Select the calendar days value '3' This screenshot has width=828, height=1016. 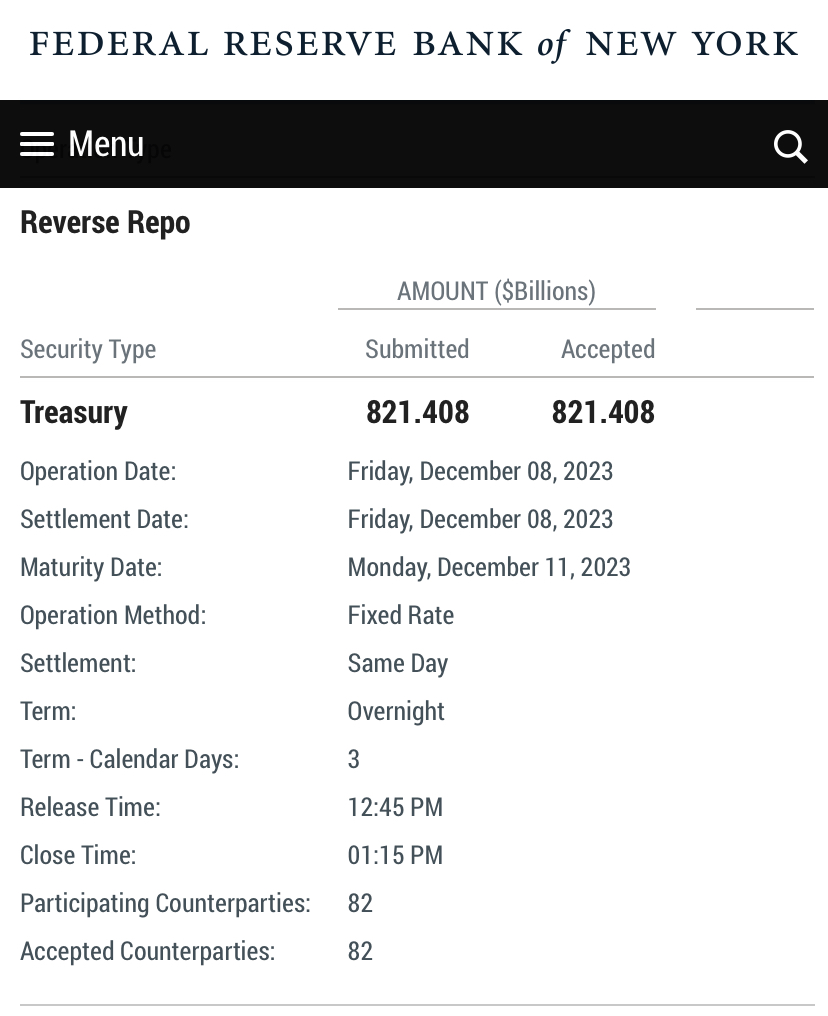tap(354, 759)
